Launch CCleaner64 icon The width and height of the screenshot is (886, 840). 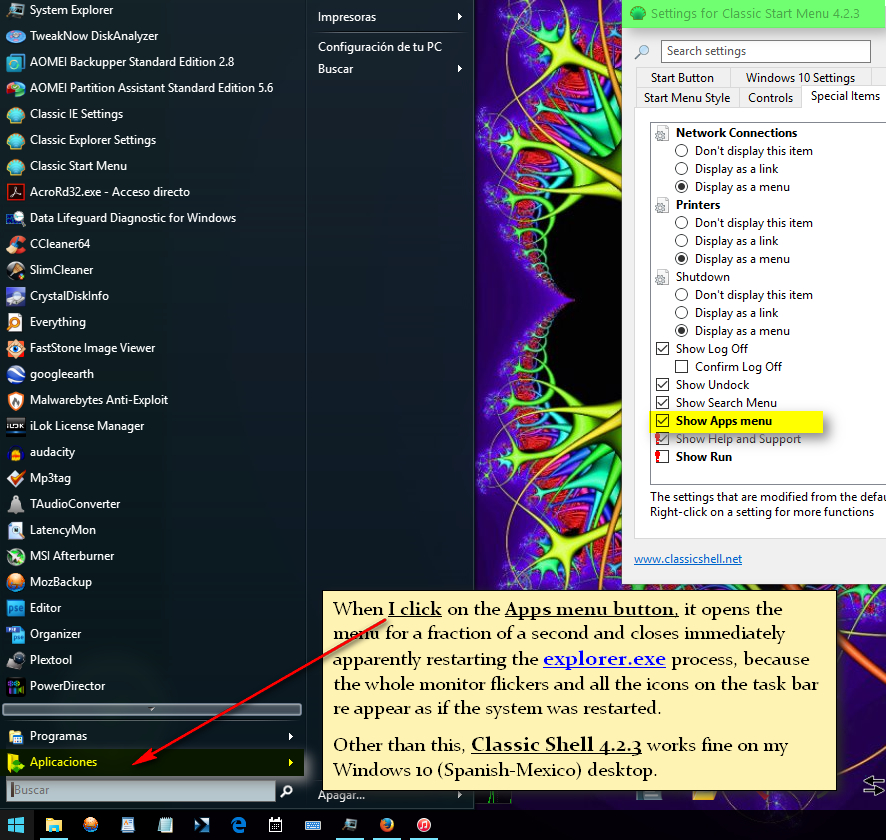(15, 244)
